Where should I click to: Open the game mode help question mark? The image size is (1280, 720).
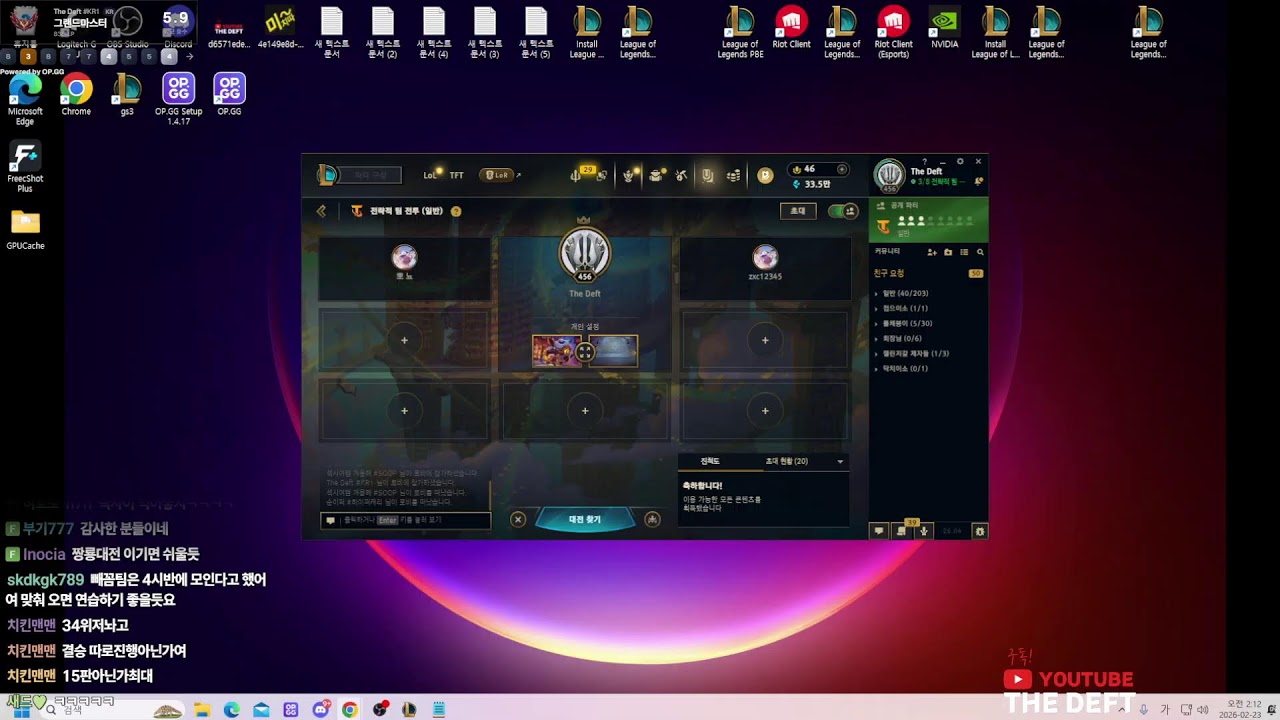[x=456, y=211]
